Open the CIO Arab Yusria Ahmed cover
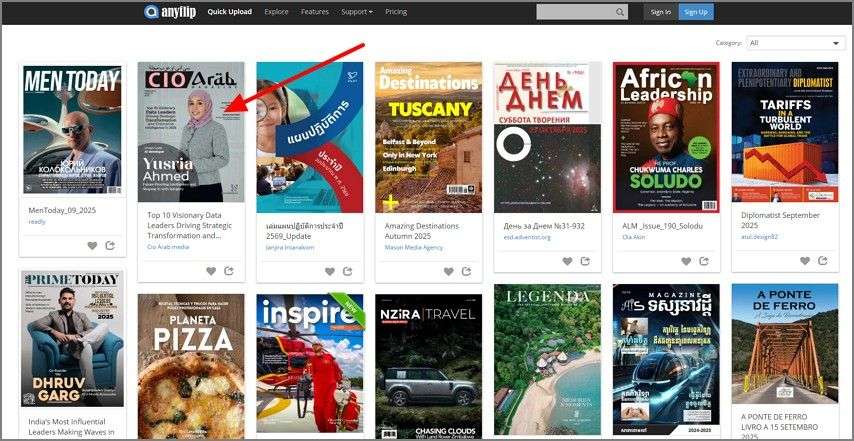 point(191,132)
